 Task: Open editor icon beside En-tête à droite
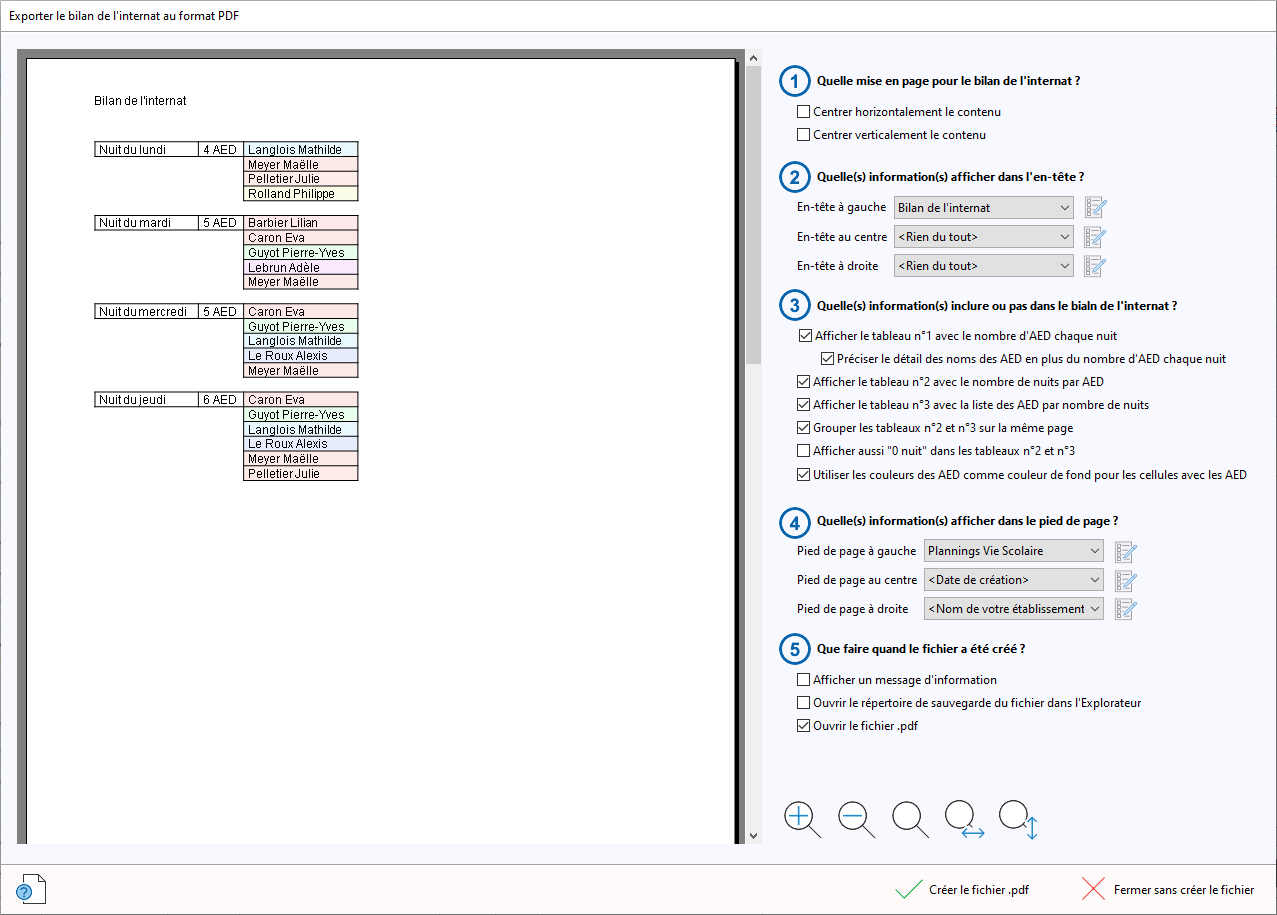[1096, 266]
